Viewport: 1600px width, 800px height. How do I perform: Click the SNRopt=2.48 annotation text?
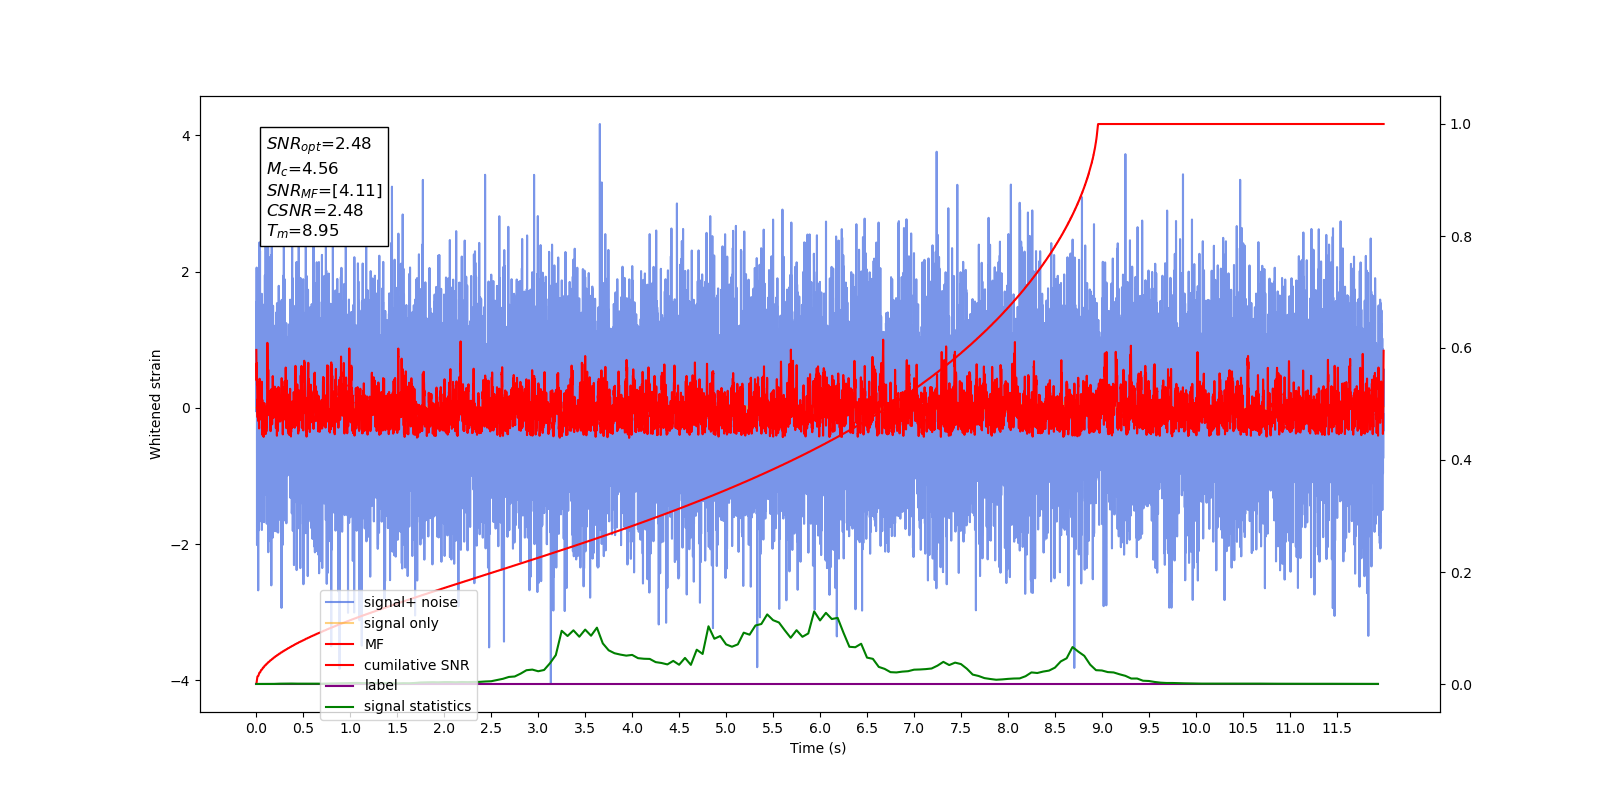point(319,144)
